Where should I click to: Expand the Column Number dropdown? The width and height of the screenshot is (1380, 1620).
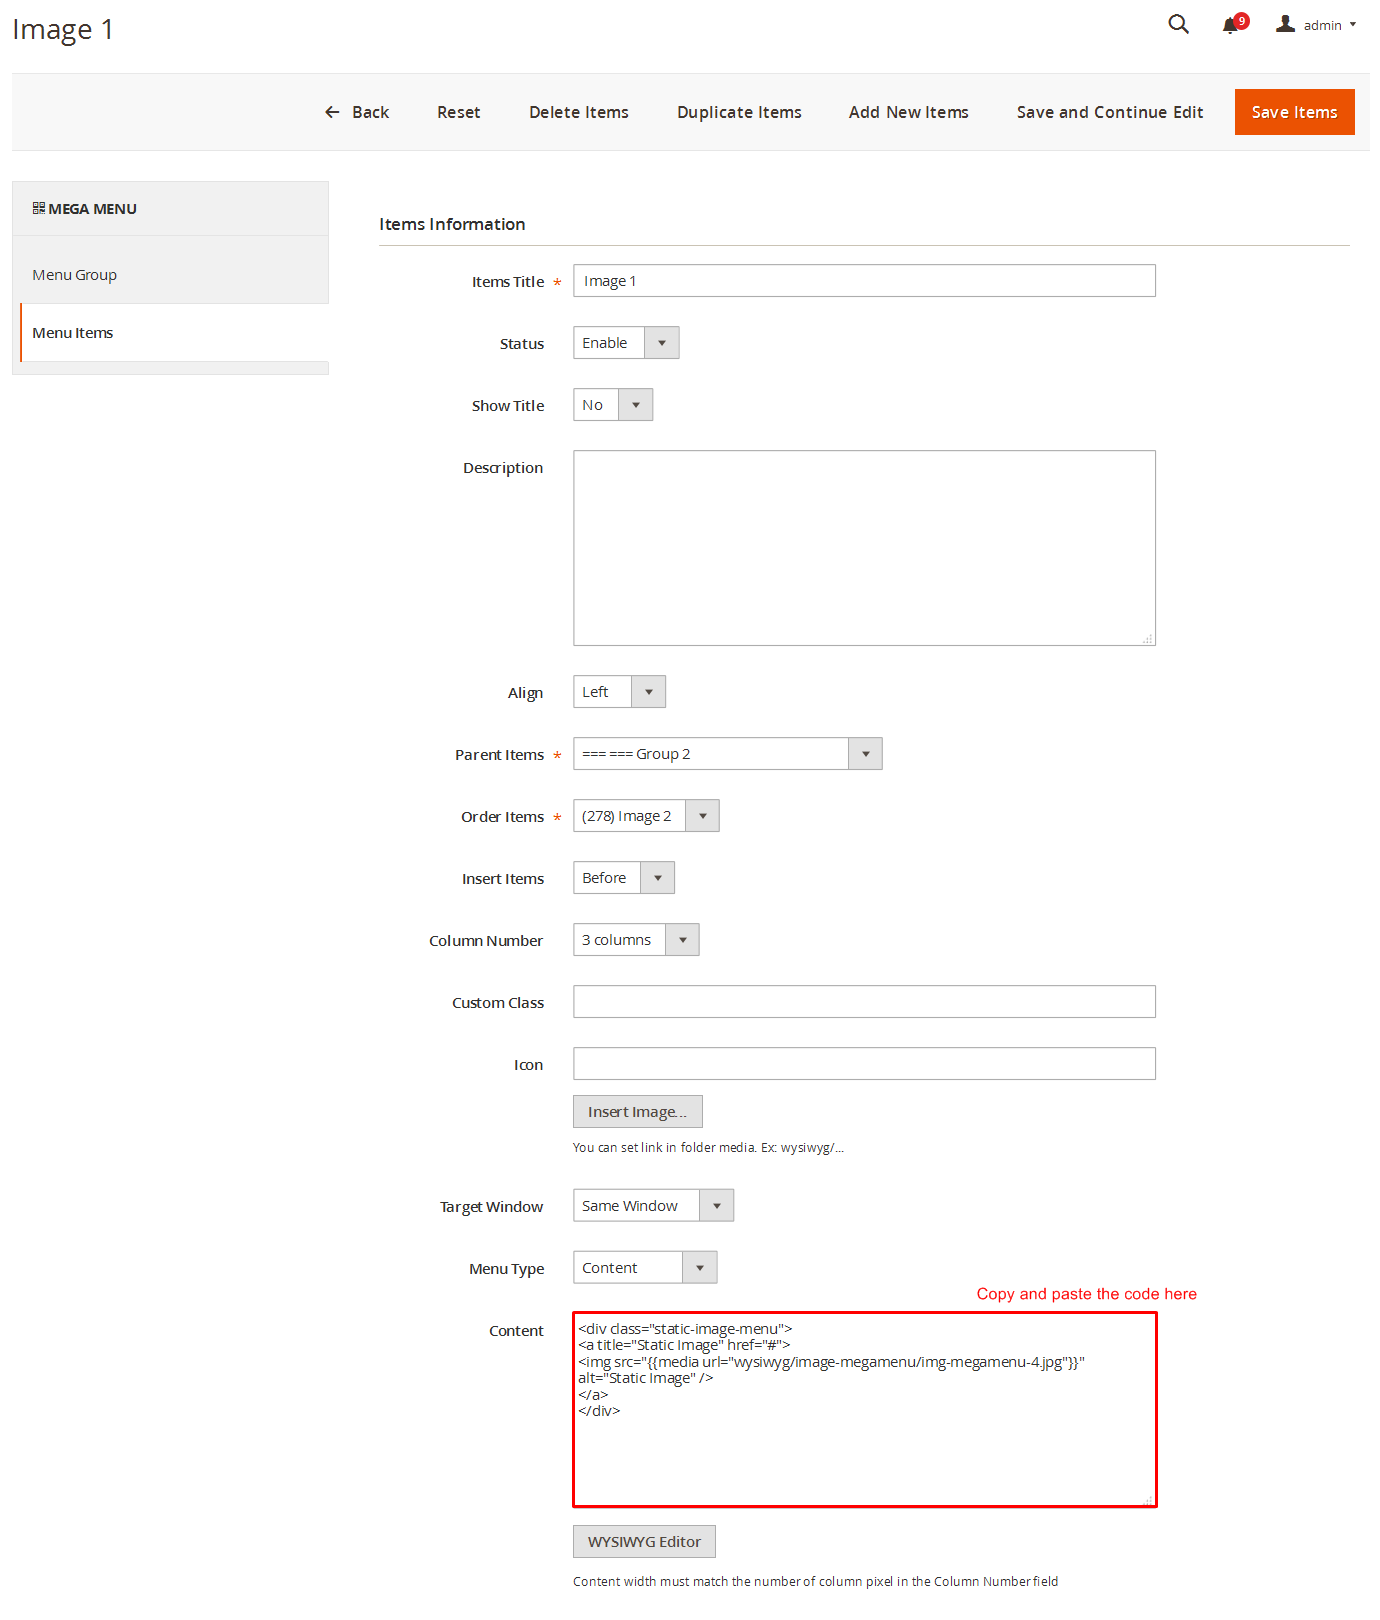coord(635,940)
